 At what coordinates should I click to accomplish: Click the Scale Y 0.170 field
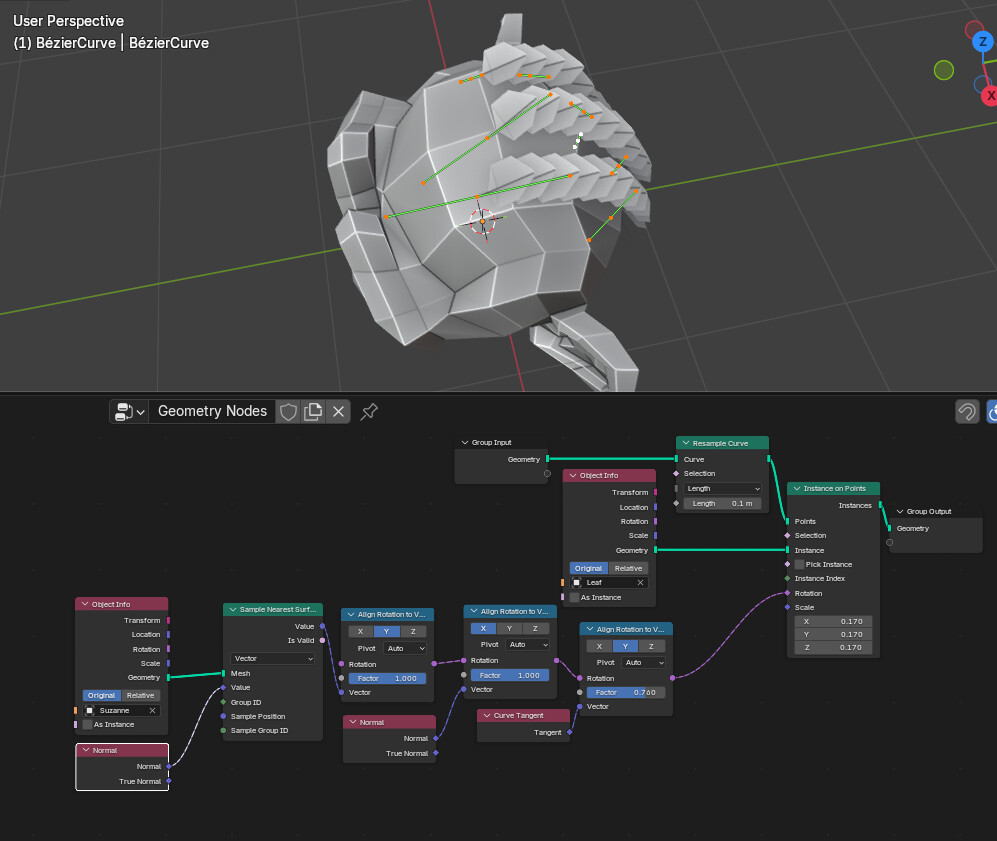point(833,634)
